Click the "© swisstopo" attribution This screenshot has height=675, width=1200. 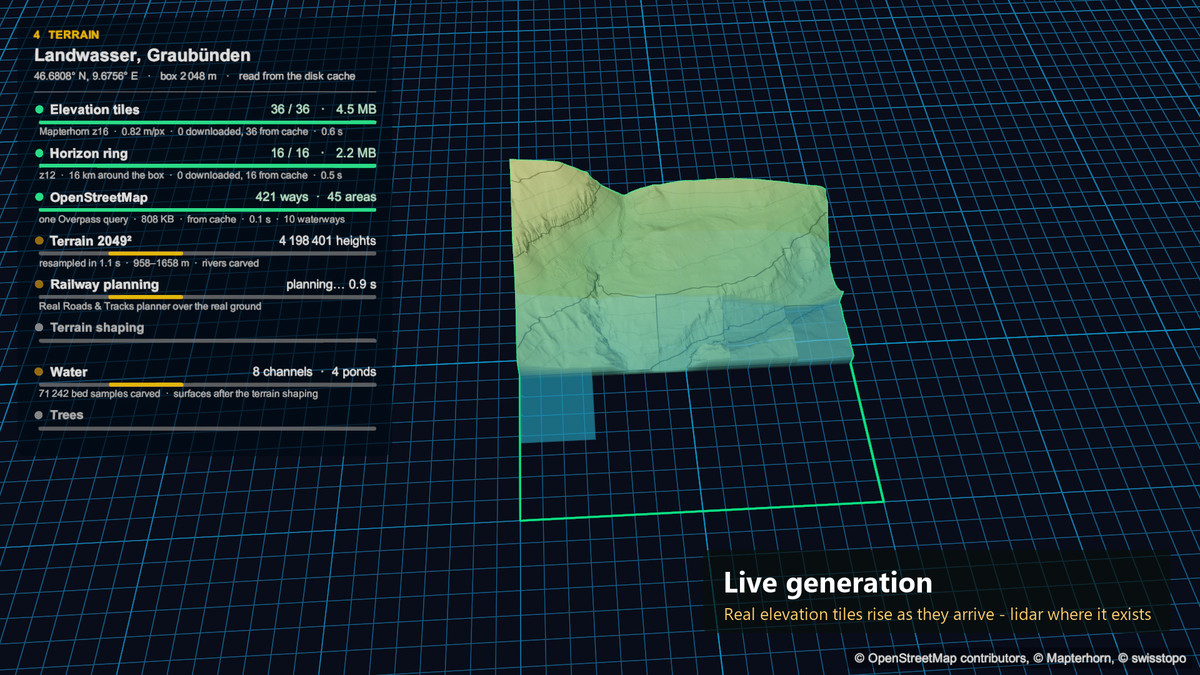tap(1152, 659)
